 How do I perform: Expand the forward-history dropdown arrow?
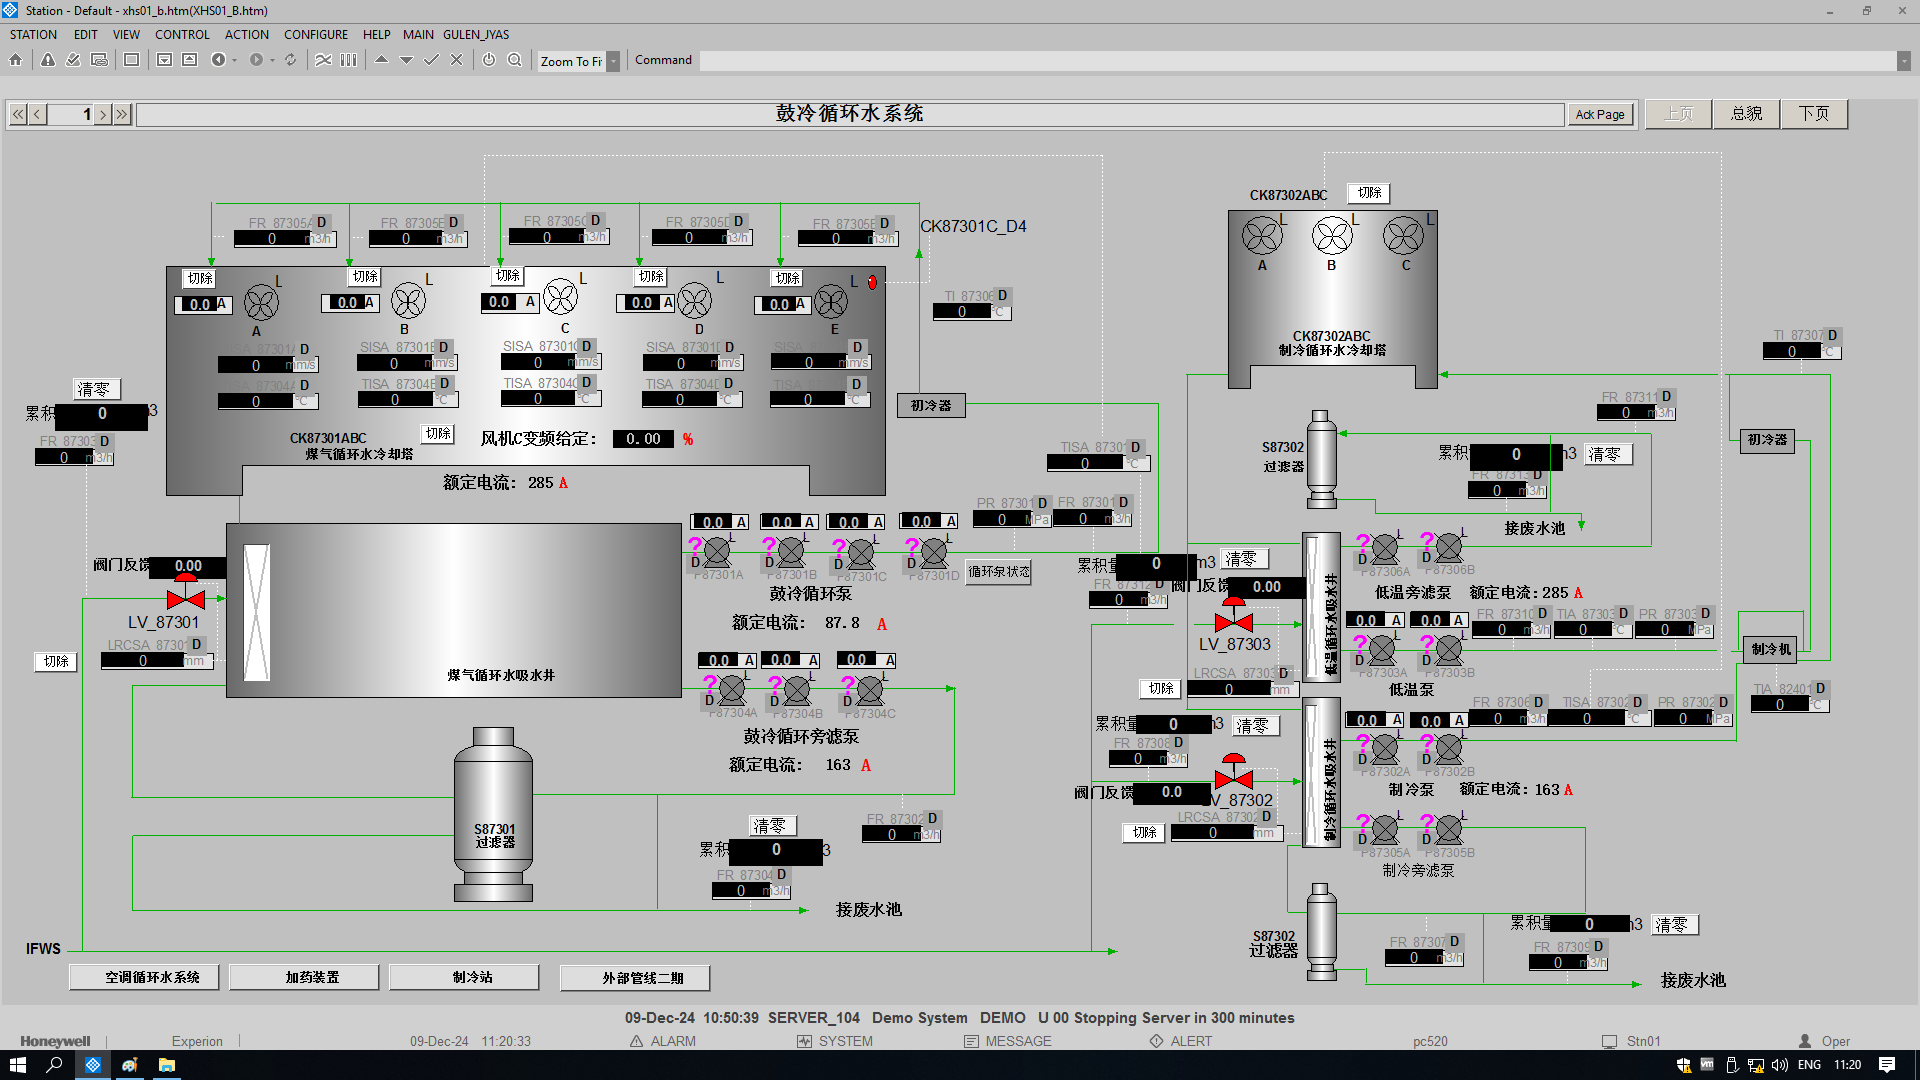(272, 60)
